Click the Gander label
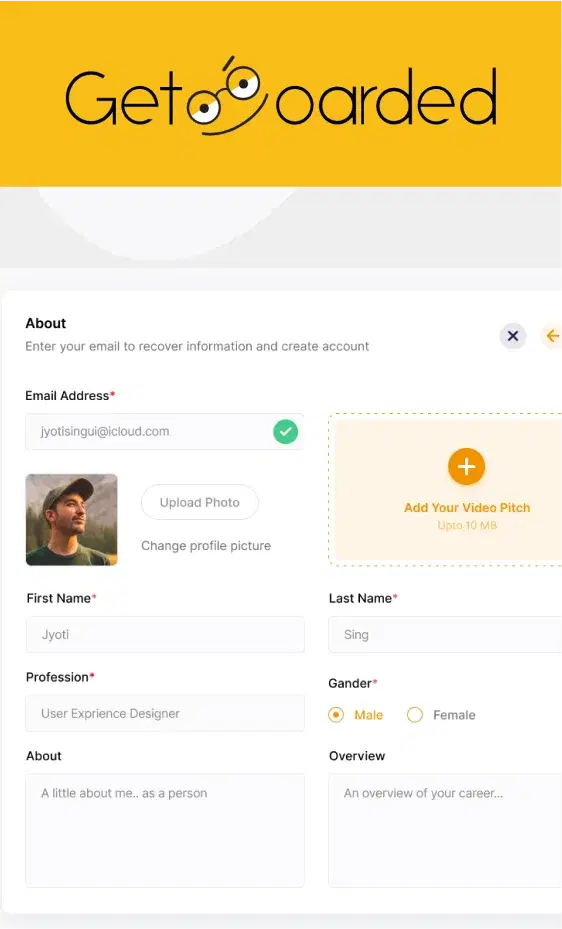Viewport: 562px width, 929px height. click(x=353, y=683)
